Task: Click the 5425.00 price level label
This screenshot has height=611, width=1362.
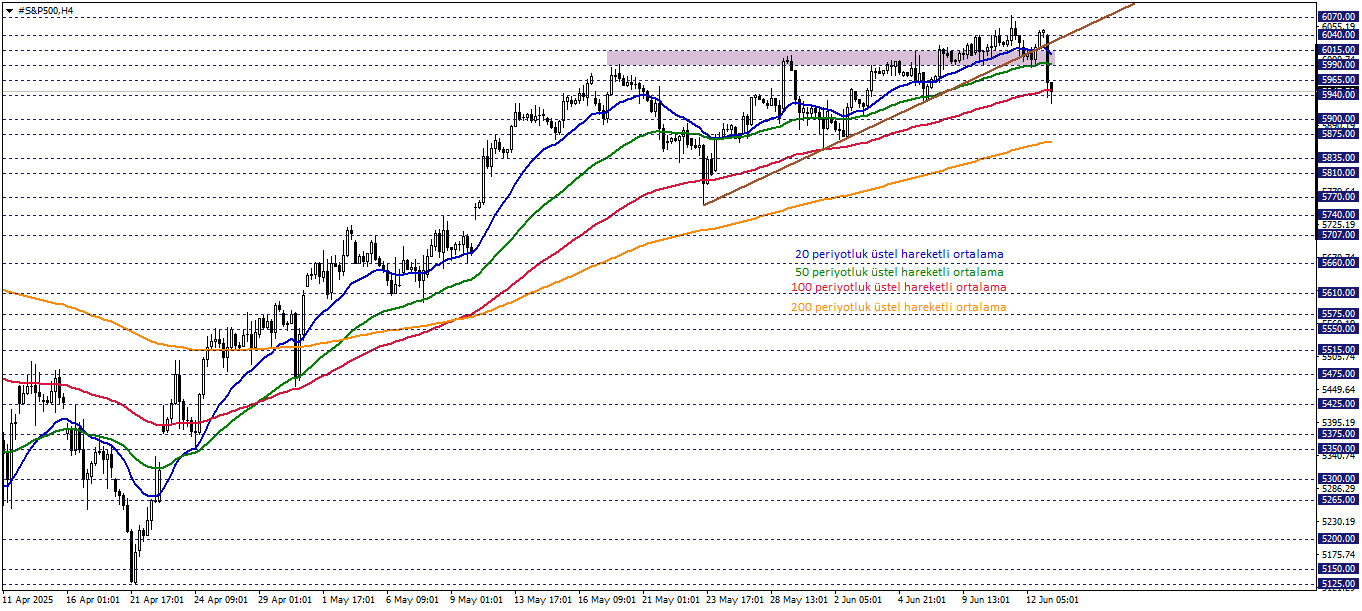Action: 1338,404
